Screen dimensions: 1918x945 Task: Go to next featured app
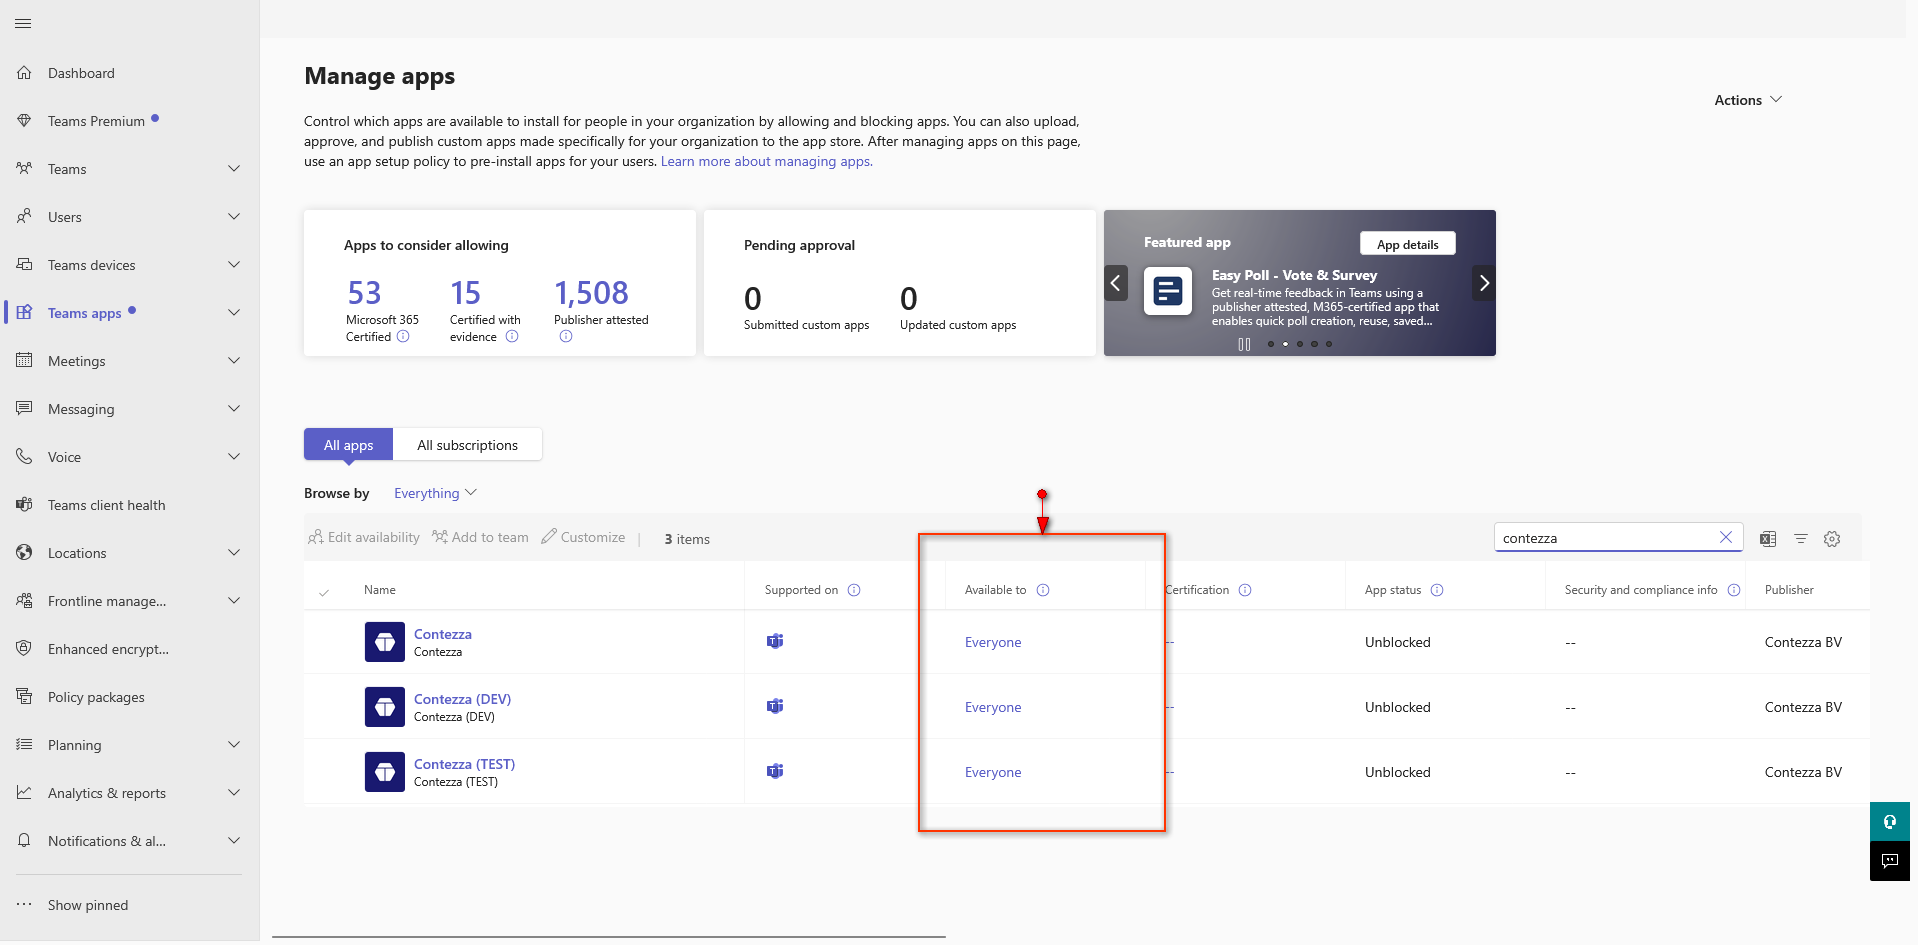1484,283
